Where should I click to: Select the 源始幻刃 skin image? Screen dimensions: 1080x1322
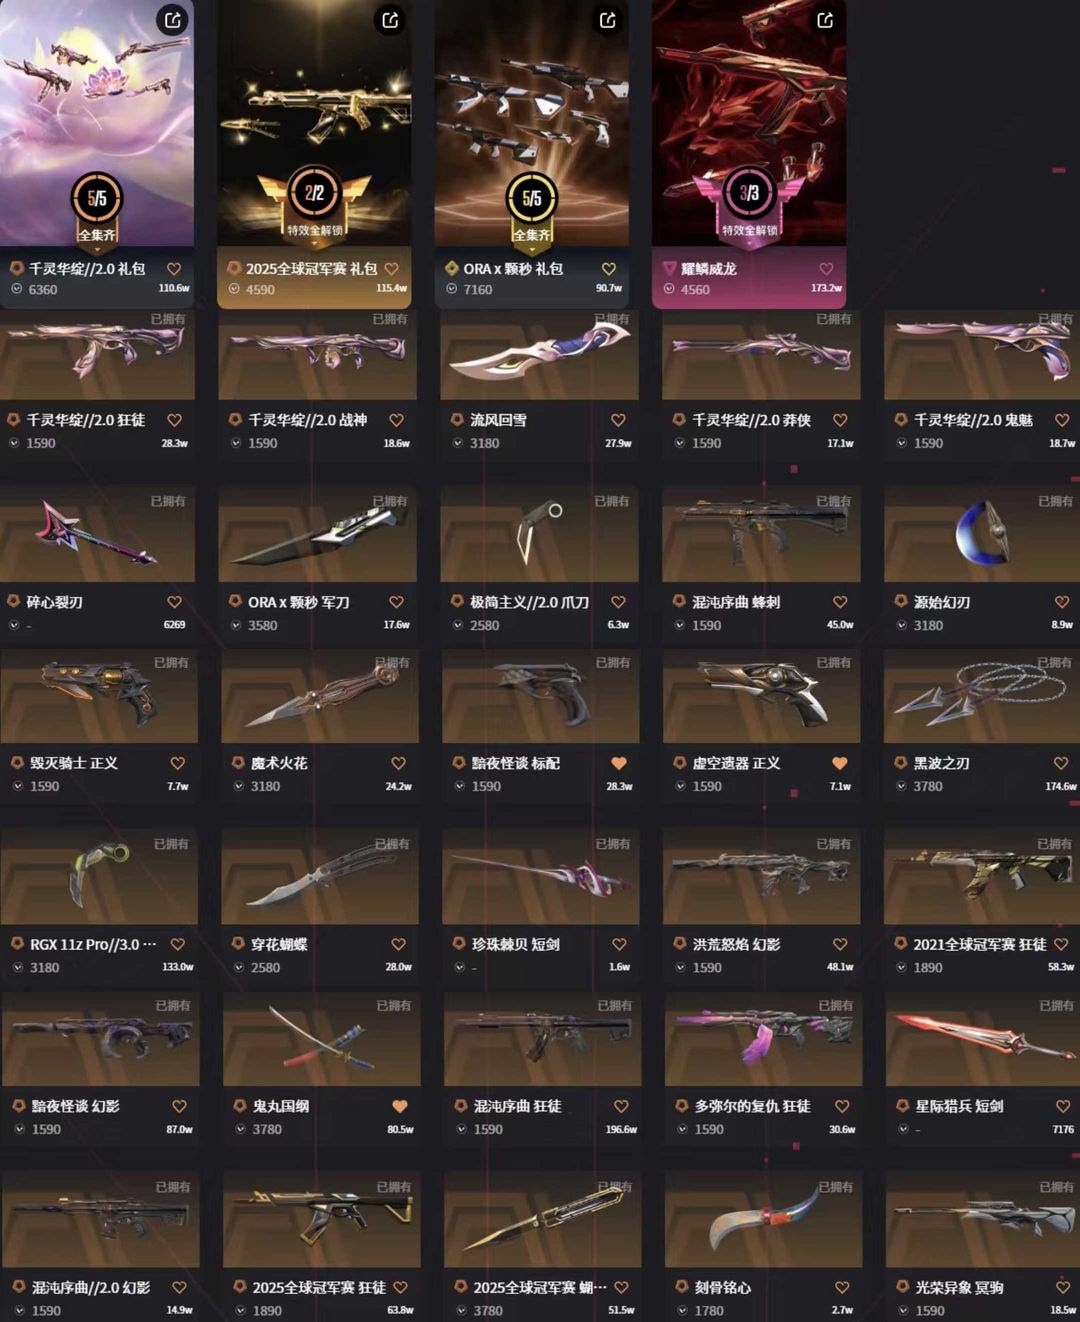point(982,536)
